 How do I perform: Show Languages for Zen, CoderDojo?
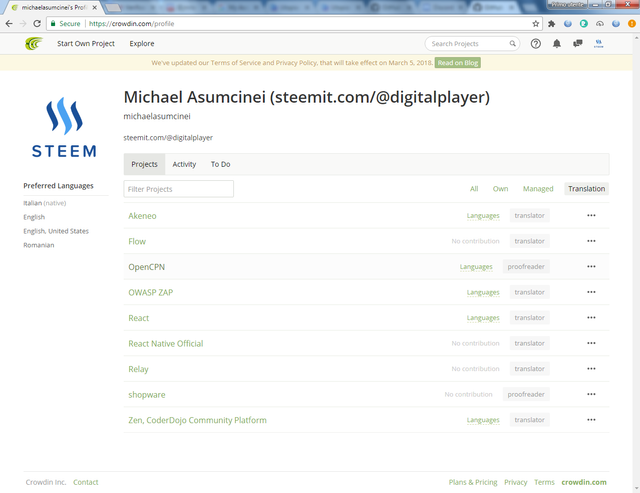(x=483, y=420)
